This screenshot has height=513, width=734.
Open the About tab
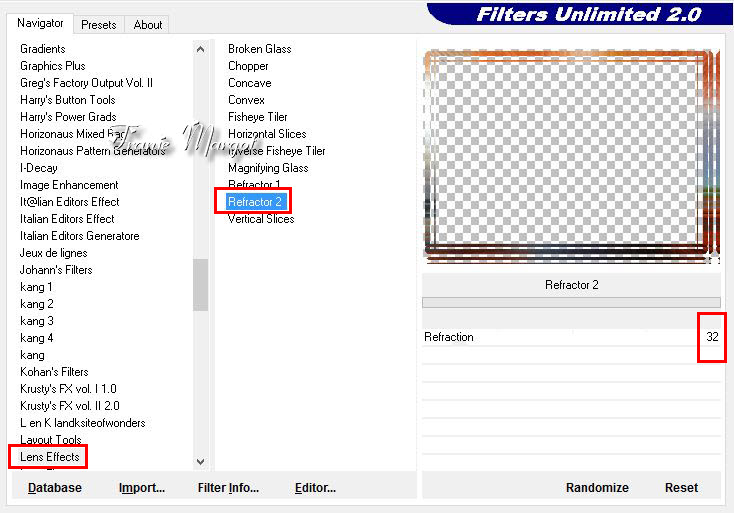point(148,24)
